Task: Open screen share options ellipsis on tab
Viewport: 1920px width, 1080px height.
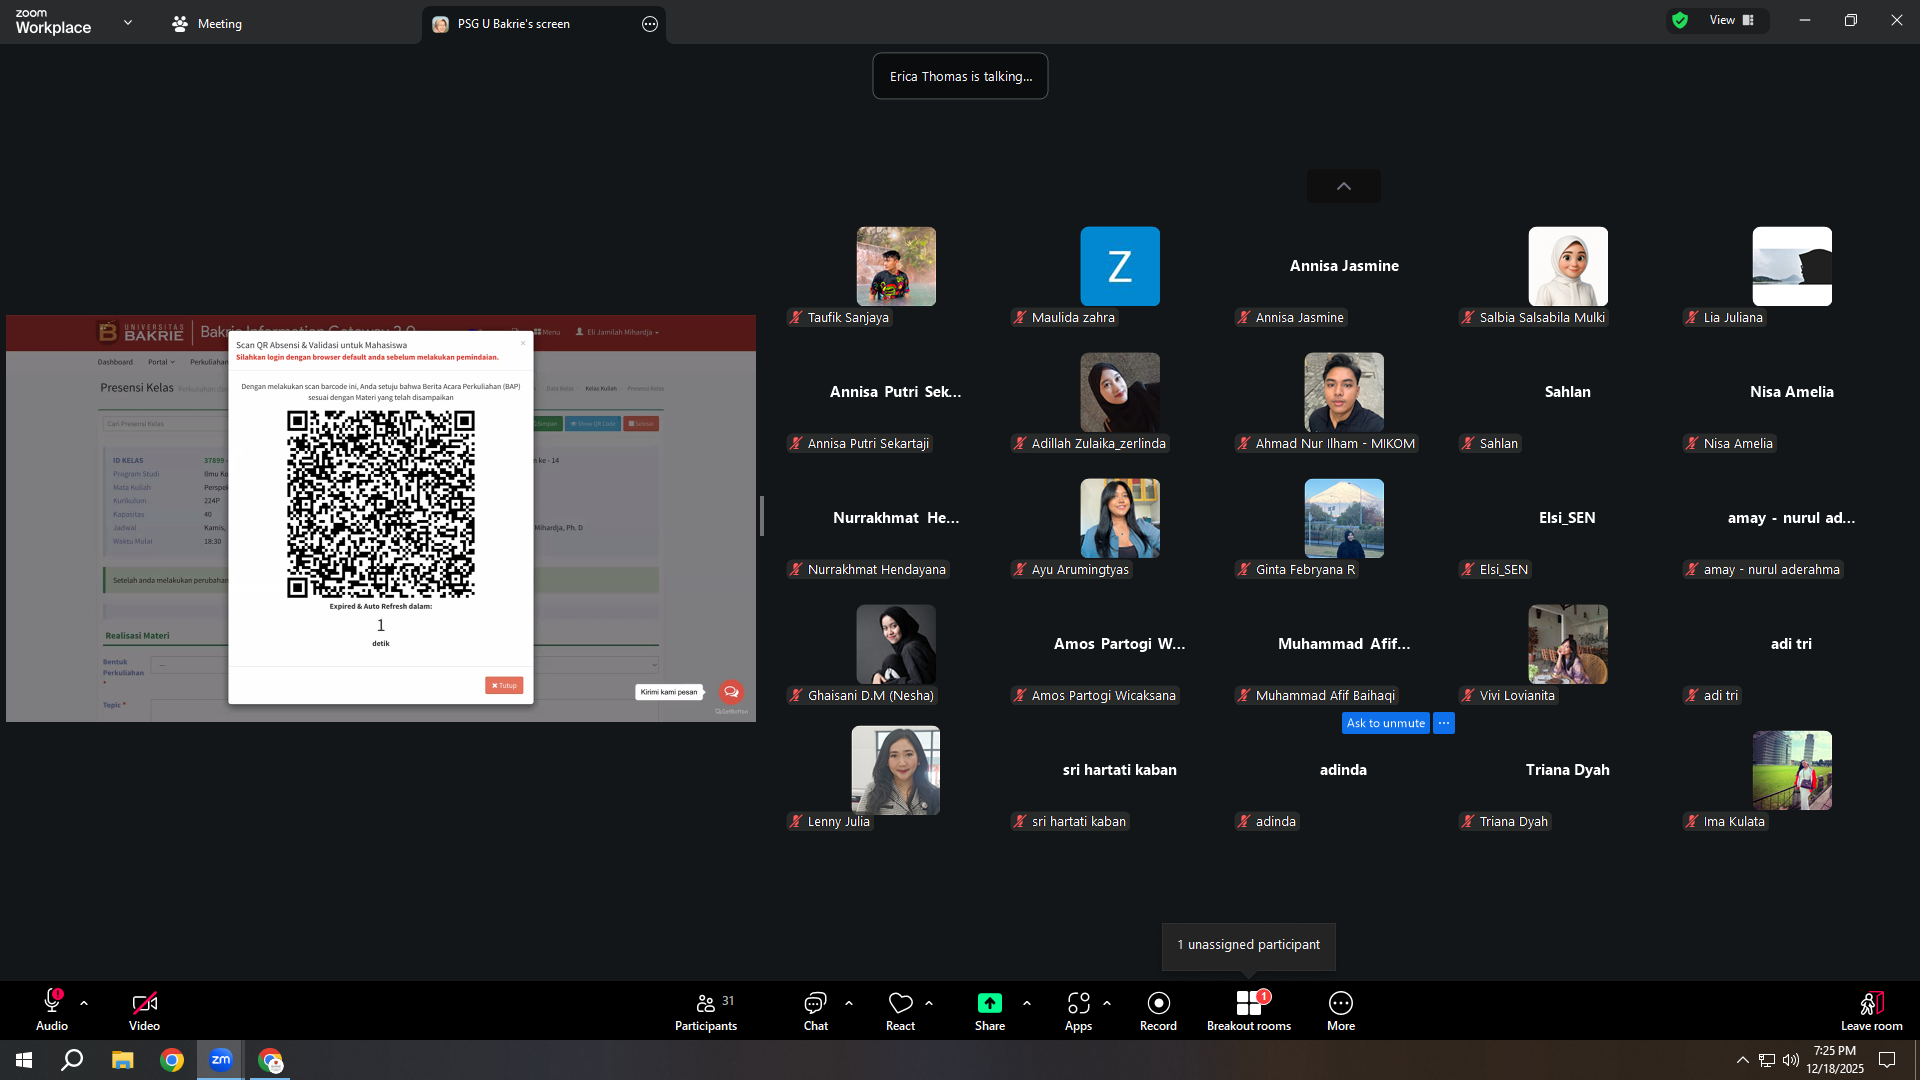Action: pyautogui.click(x=650, y=24)
